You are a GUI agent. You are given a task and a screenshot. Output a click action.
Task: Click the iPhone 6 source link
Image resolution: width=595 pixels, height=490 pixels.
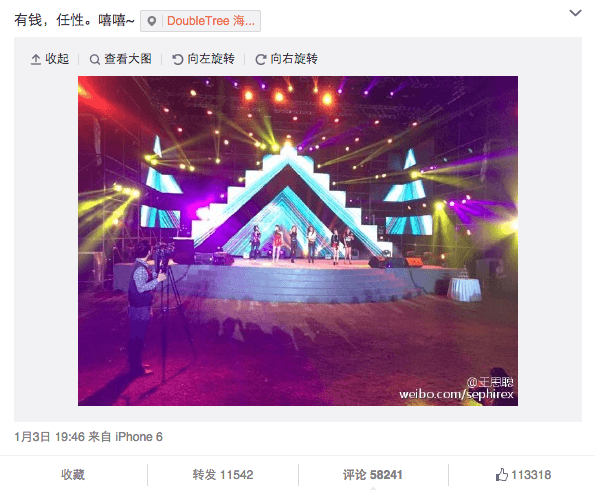point(139,437)
